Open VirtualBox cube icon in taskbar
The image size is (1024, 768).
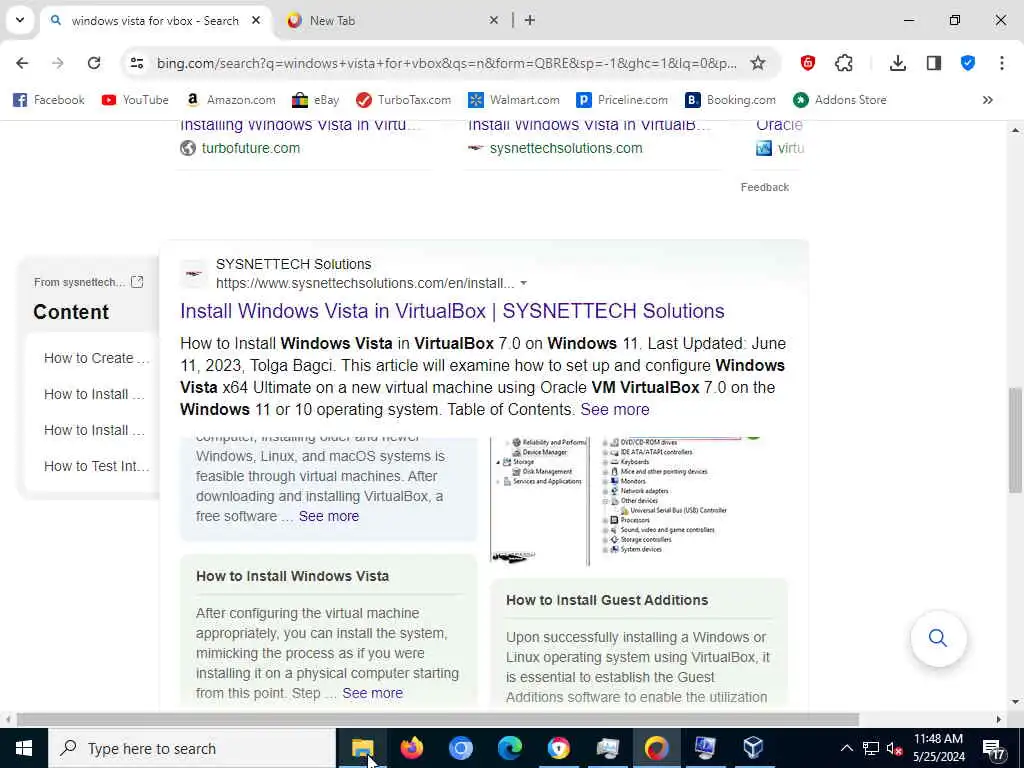pyautogui.click(x=754, y=748)
